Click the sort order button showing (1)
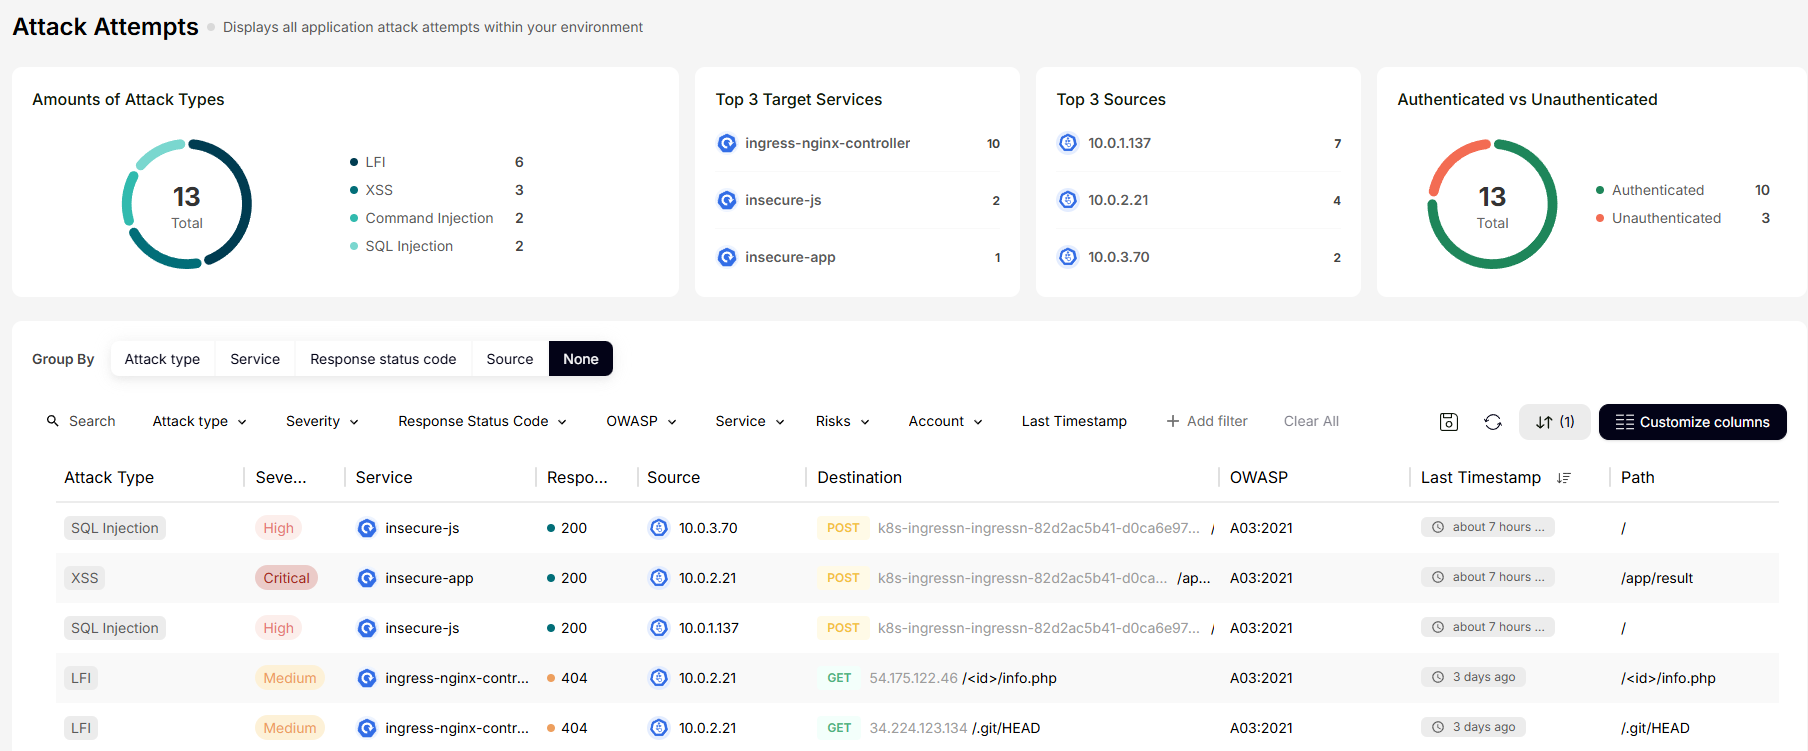 [x=1554, y=422]
